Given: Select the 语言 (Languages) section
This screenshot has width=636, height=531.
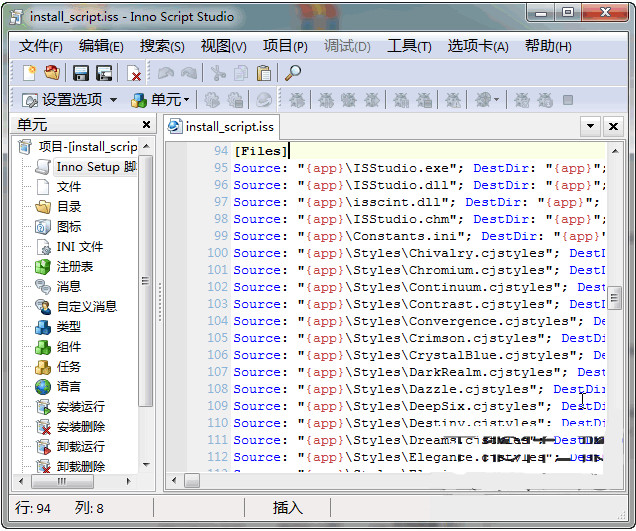Looking at the screenshot, I should tap(69, 386).
